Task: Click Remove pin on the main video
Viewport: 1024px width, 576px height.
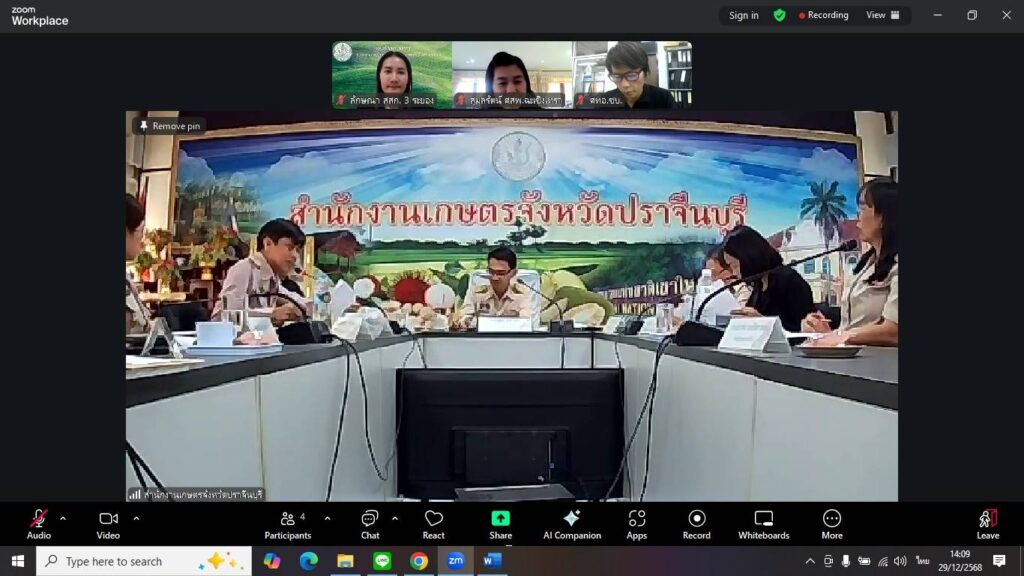Action: (x=169, y=126)
